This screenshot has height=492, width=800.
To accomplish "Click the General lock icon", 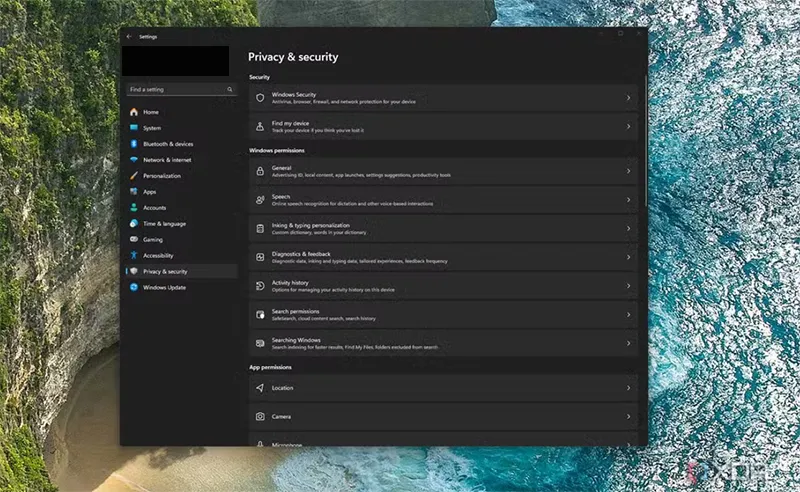I will pyautogui.click(x=260, y=171).
